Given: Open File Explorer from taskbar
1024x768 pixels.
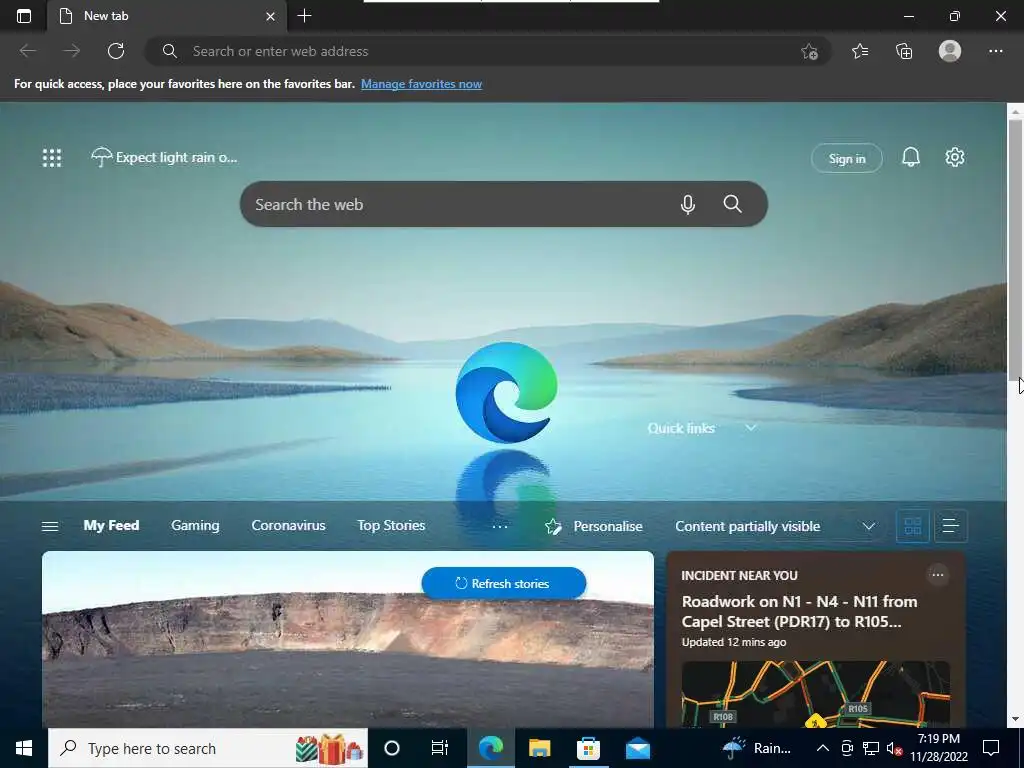Looking at the screenshot, I should coord(539,748).
